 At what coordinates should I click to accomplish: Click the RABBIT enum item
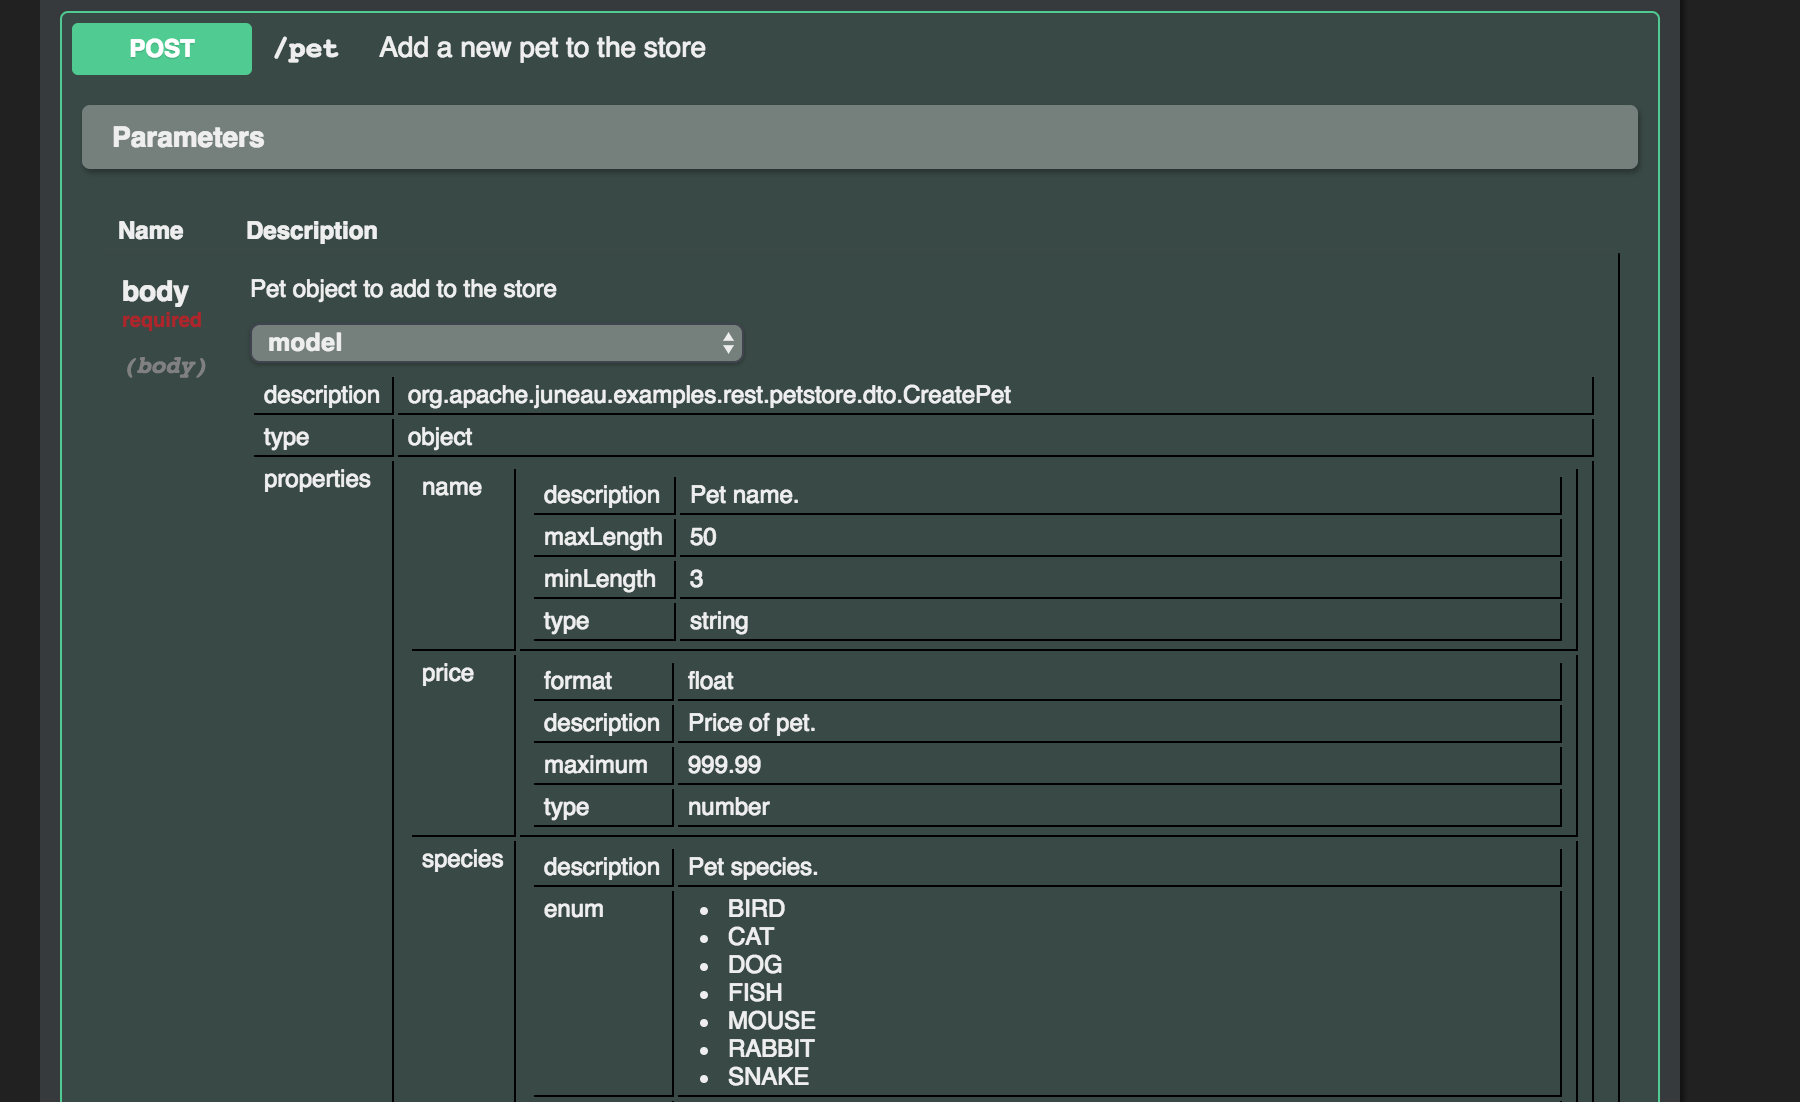click(x=770, y=1049)
